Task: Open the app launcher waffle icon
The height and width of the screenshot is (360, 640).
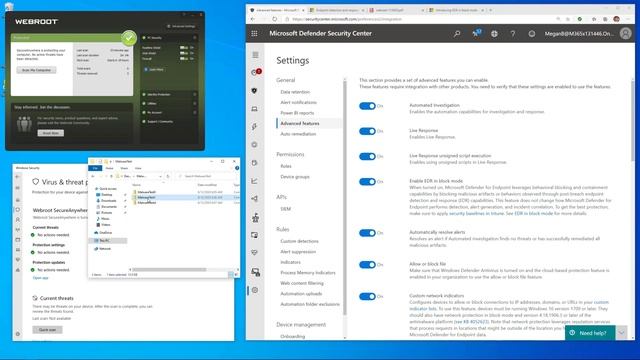Action: (254, 33)
